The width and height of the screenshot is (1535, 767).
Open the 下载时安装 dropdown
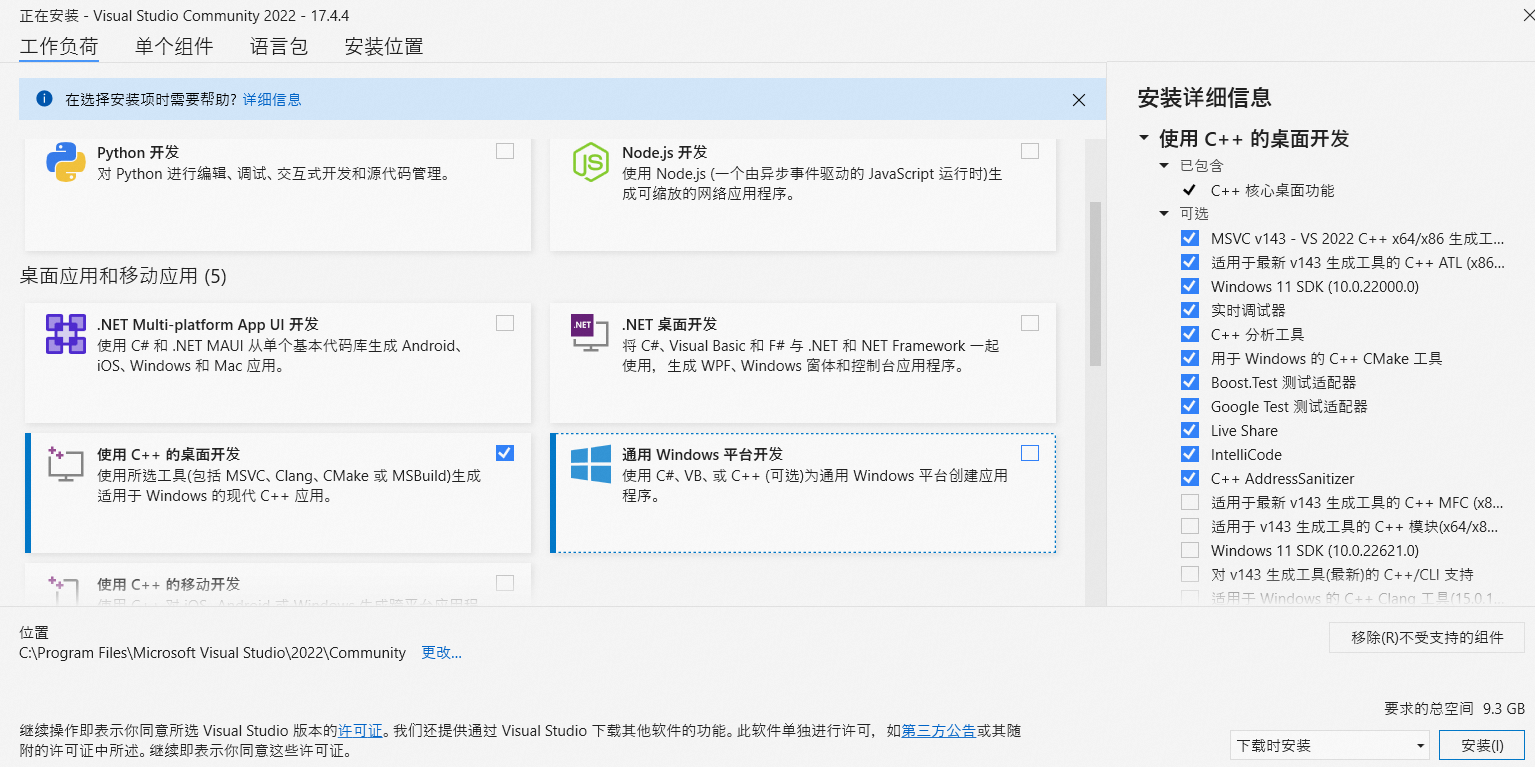(x=1330, y=745)
